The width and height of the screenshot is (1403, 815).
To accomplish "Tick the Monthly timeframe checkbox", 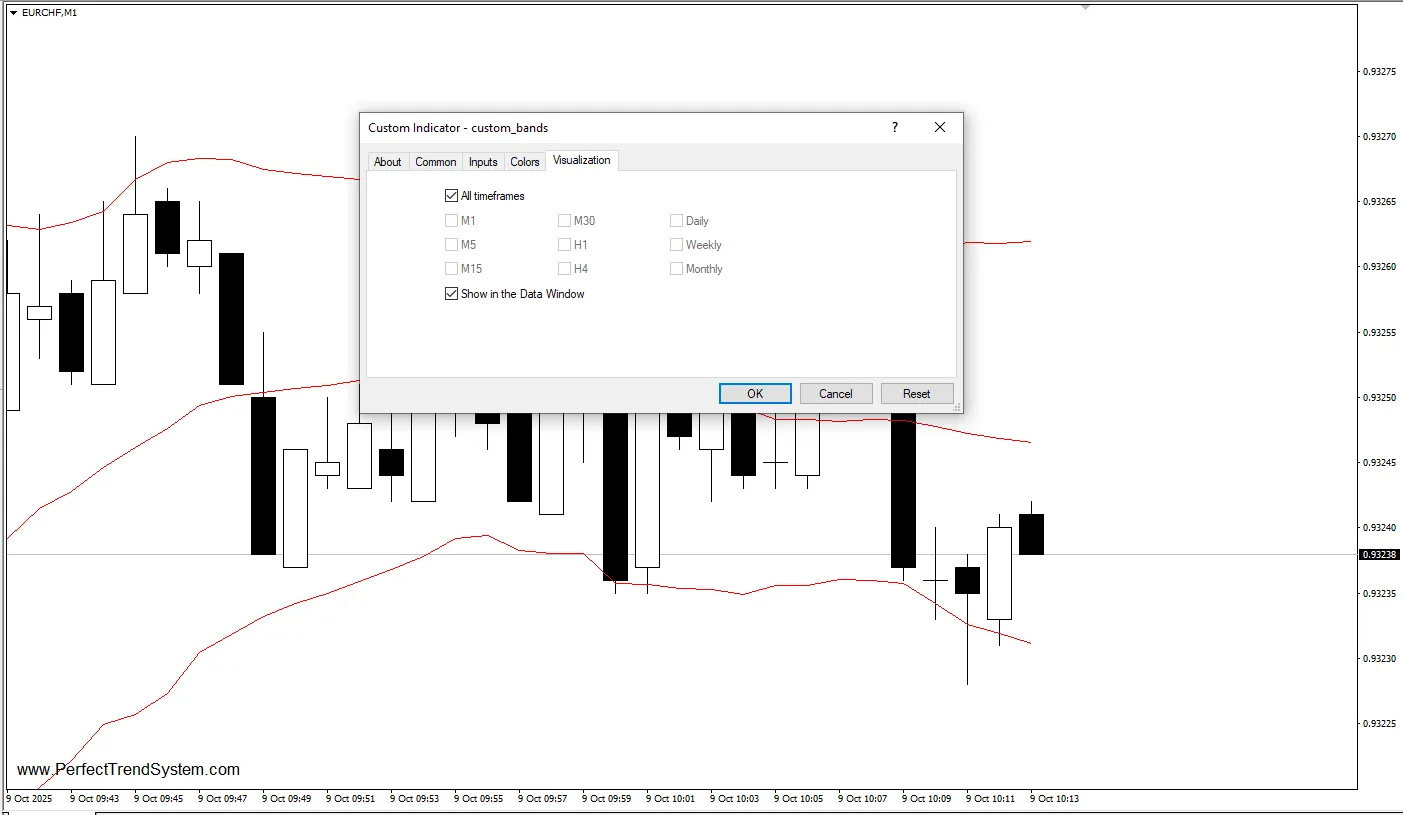I will [677, 269].
